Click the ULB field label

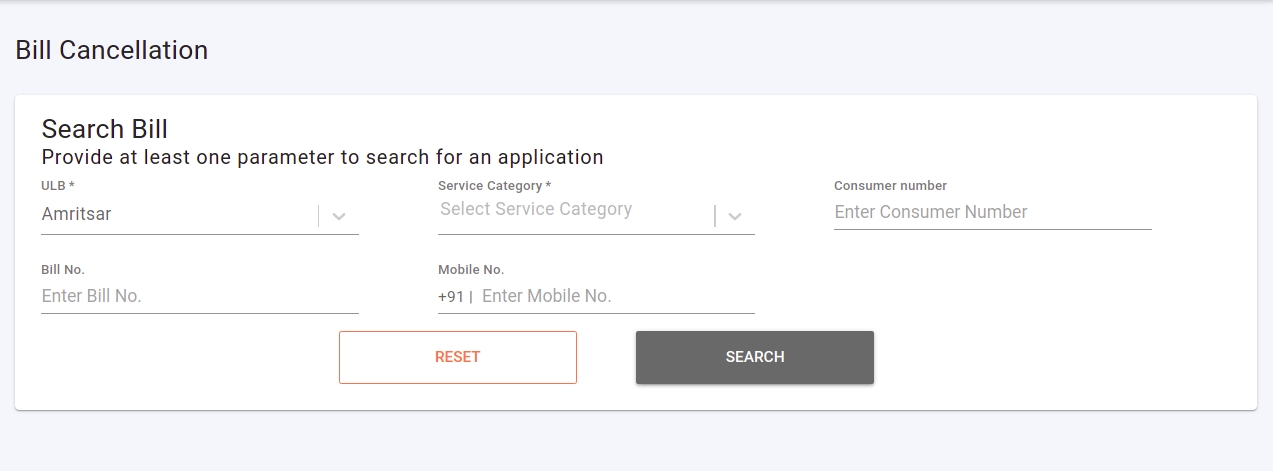coord(58,186)
